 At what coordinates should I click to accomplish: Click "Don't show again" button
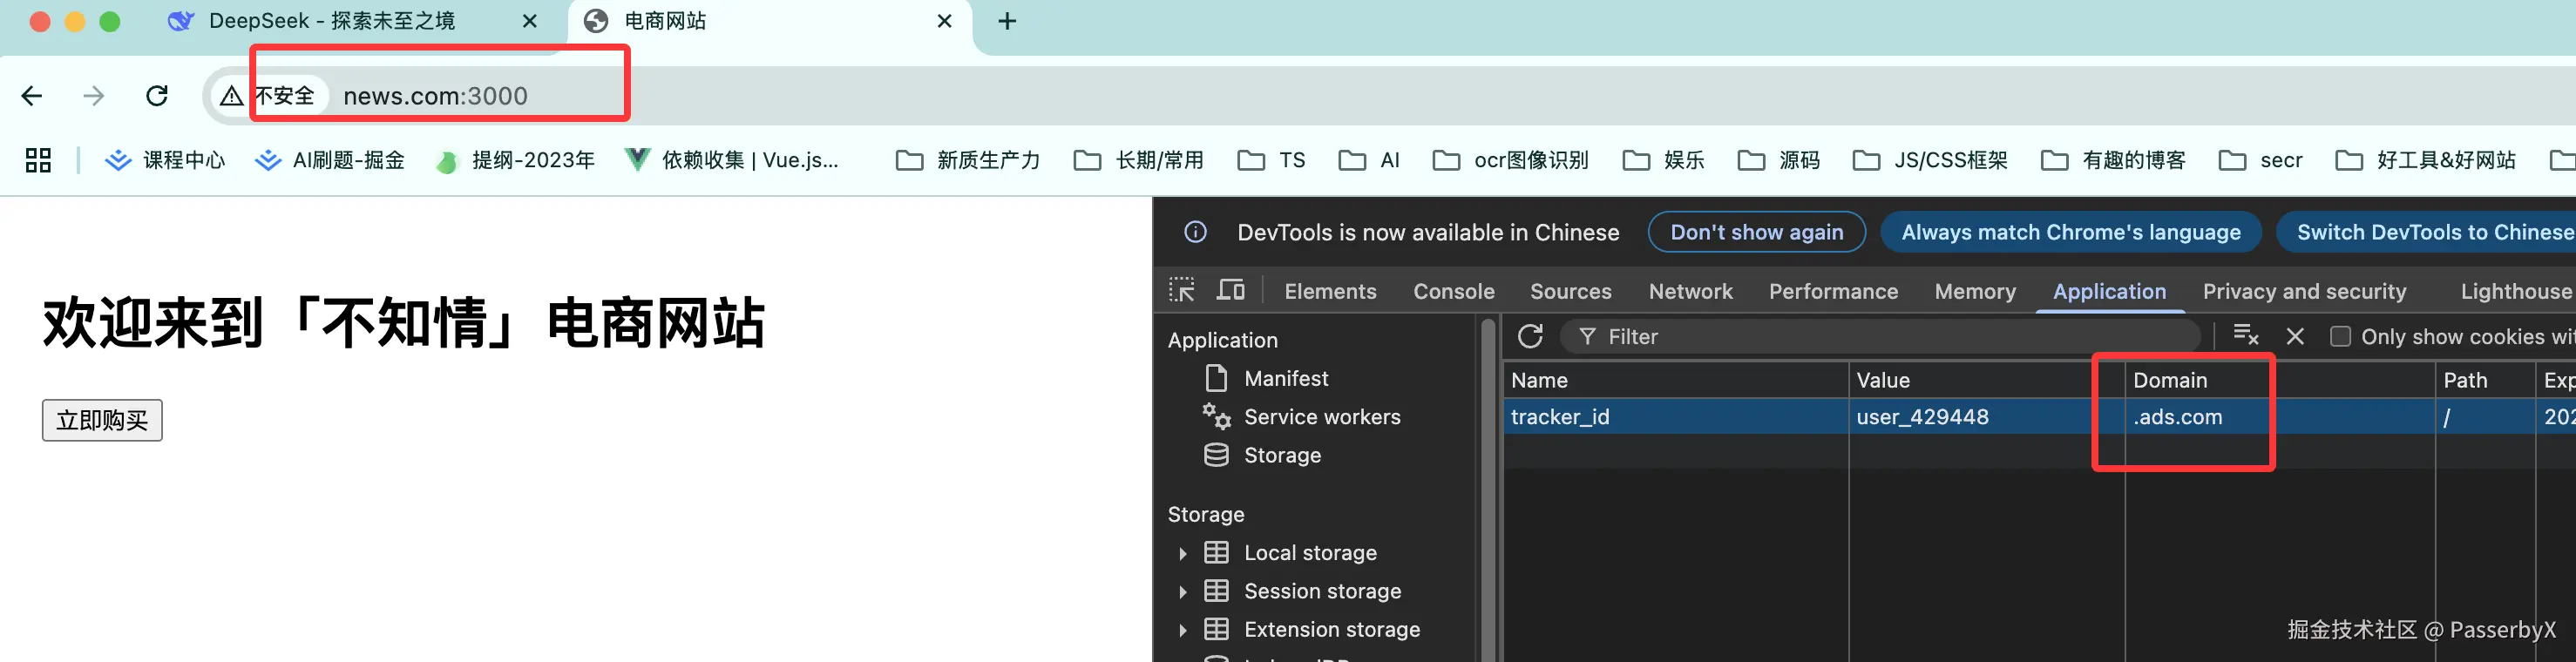(x=1756, y=232)
